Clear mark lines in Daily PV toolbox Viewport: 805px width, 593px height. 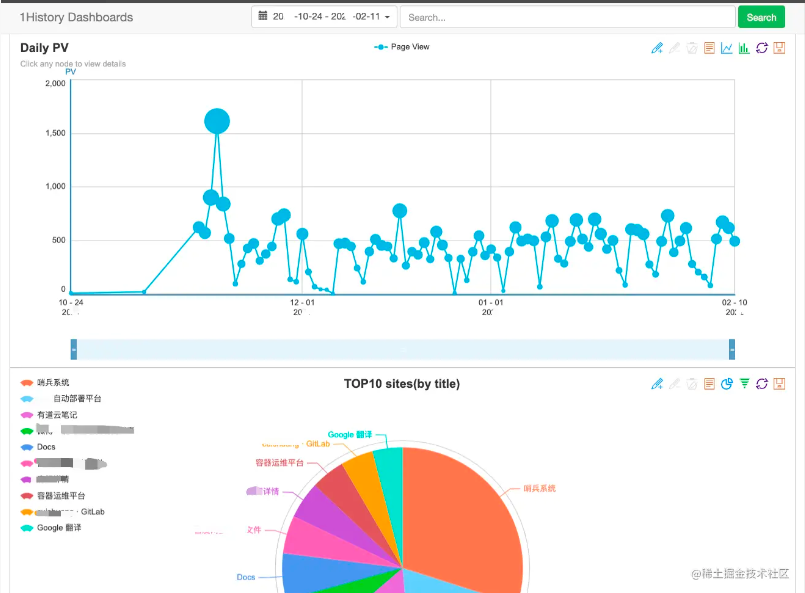tap(692, 48)
